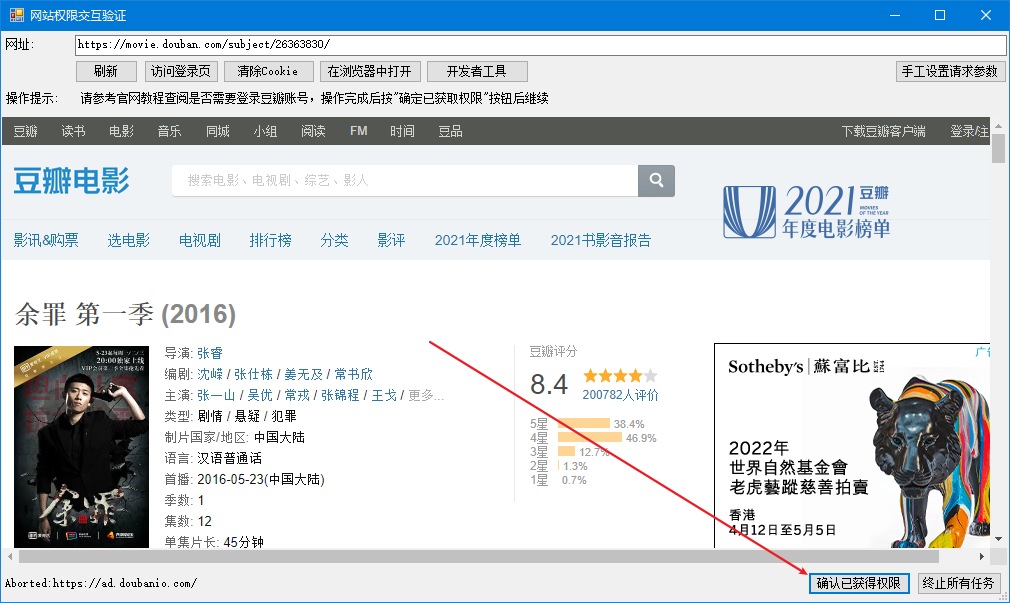Click status text Aborted:https://ad.doubanio.com/
The image size is (1010, 603).
pos(101,583)
